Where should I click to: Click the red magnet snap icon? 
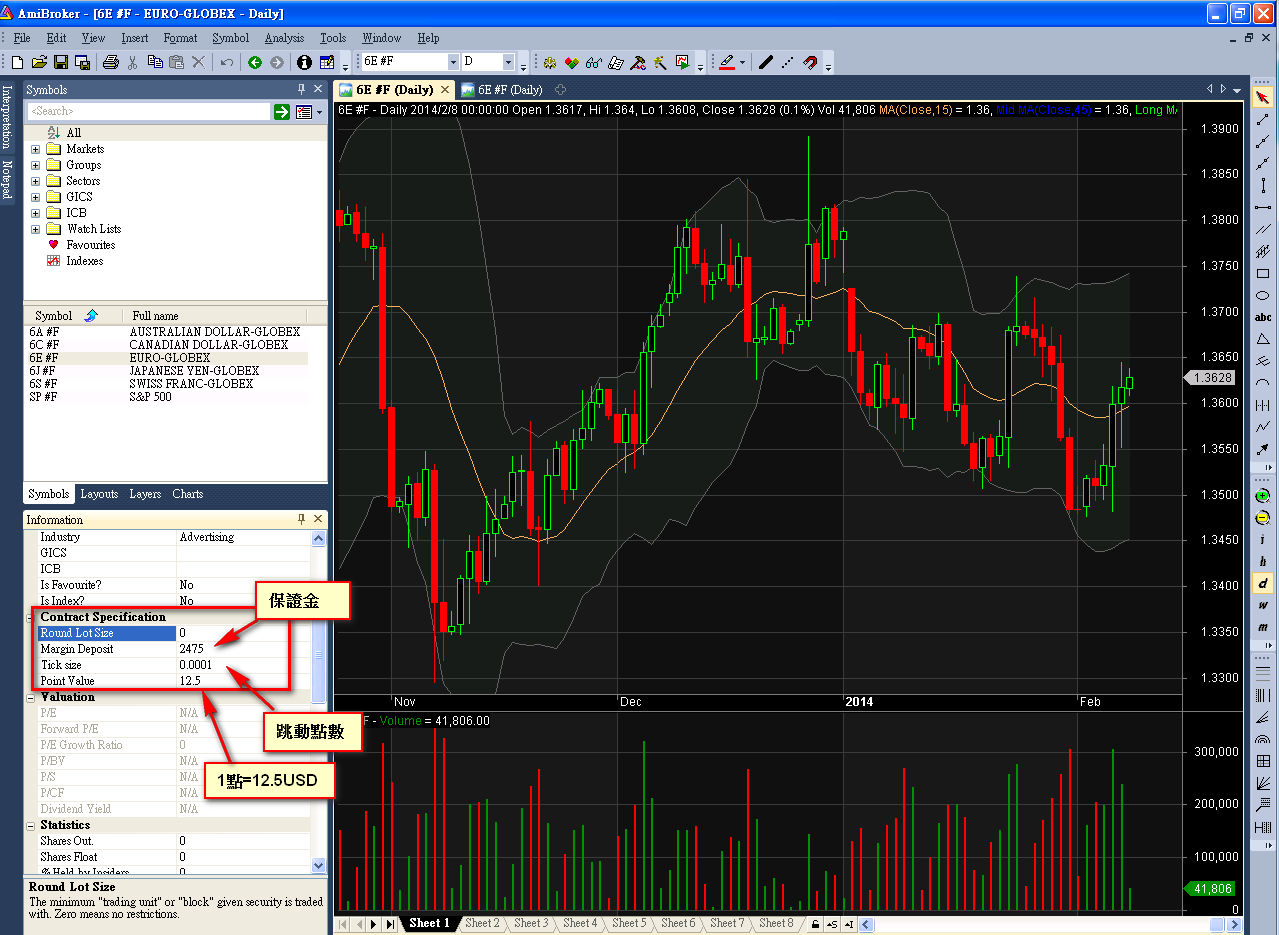(x=810, y=62)
